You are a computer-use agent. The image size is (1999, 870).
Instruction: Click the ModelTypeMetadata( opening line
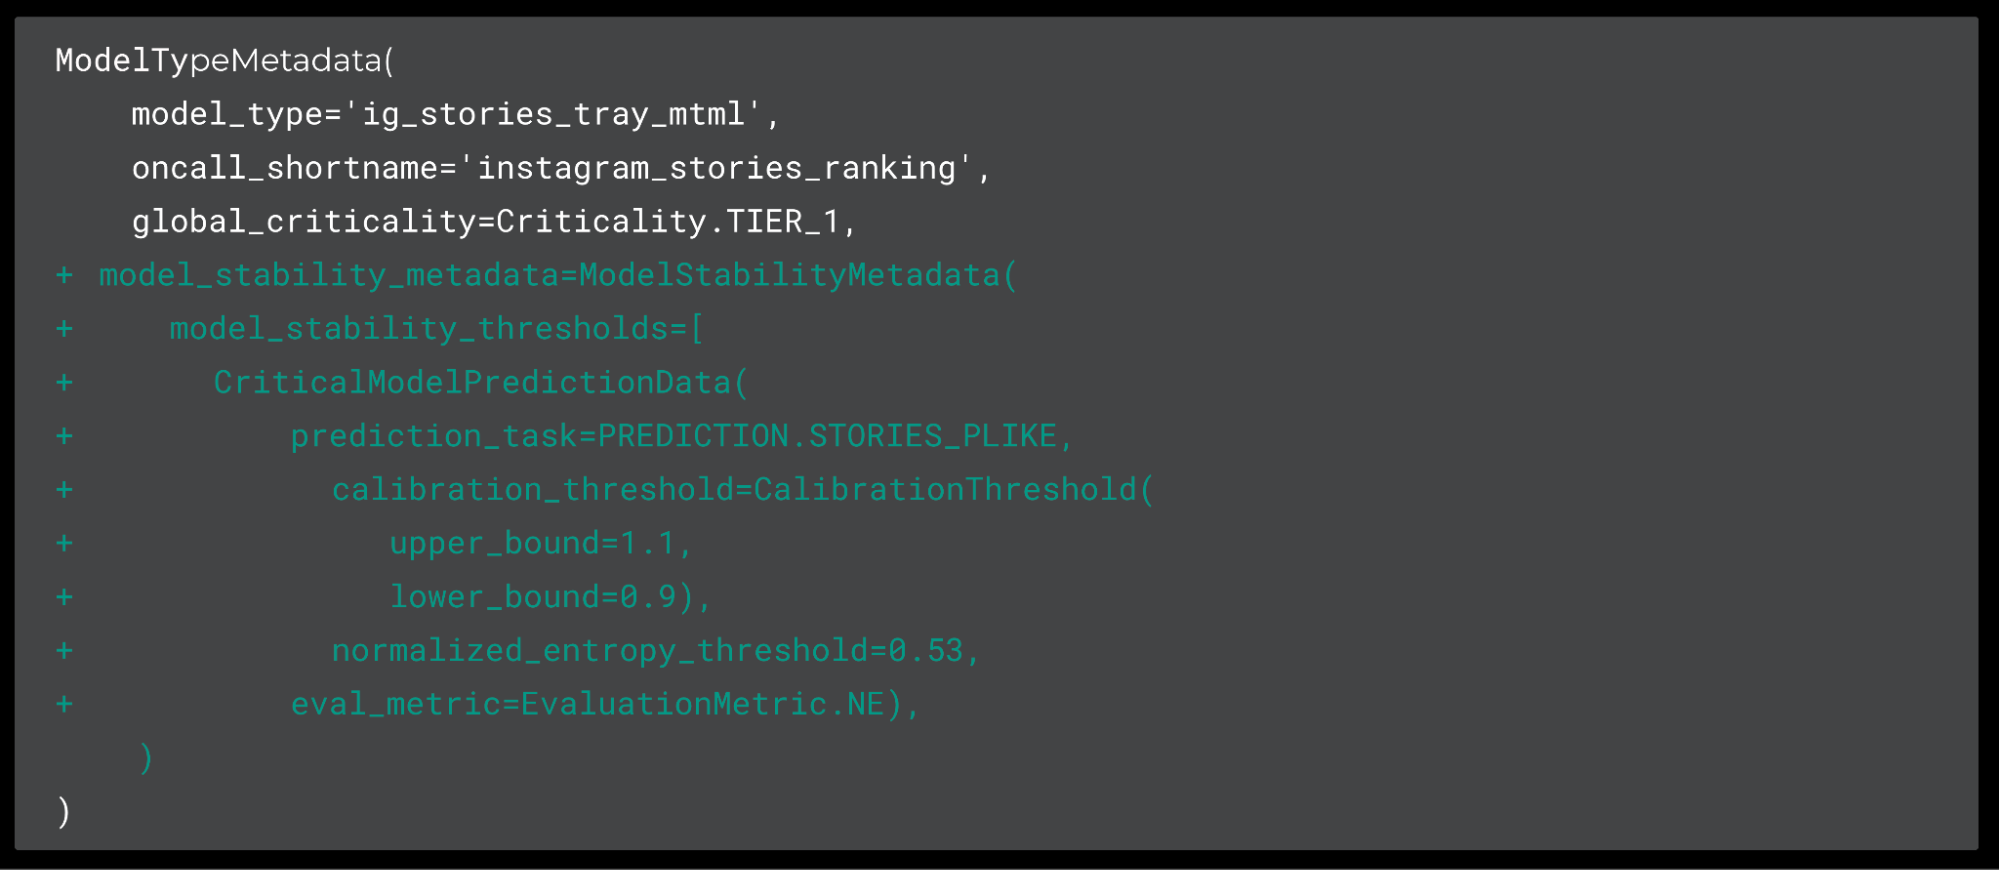coord(225,61)
